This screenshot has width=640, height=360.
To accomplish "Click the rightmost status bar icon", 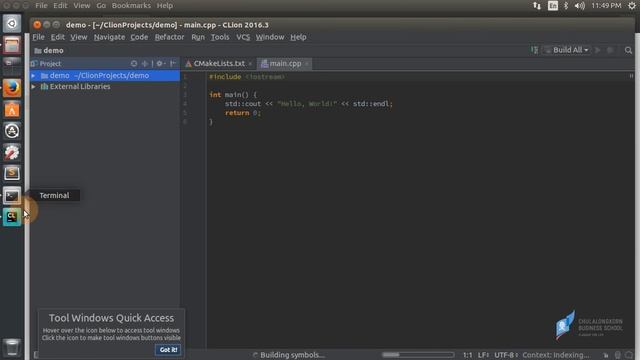I will [x=629, y=355].
